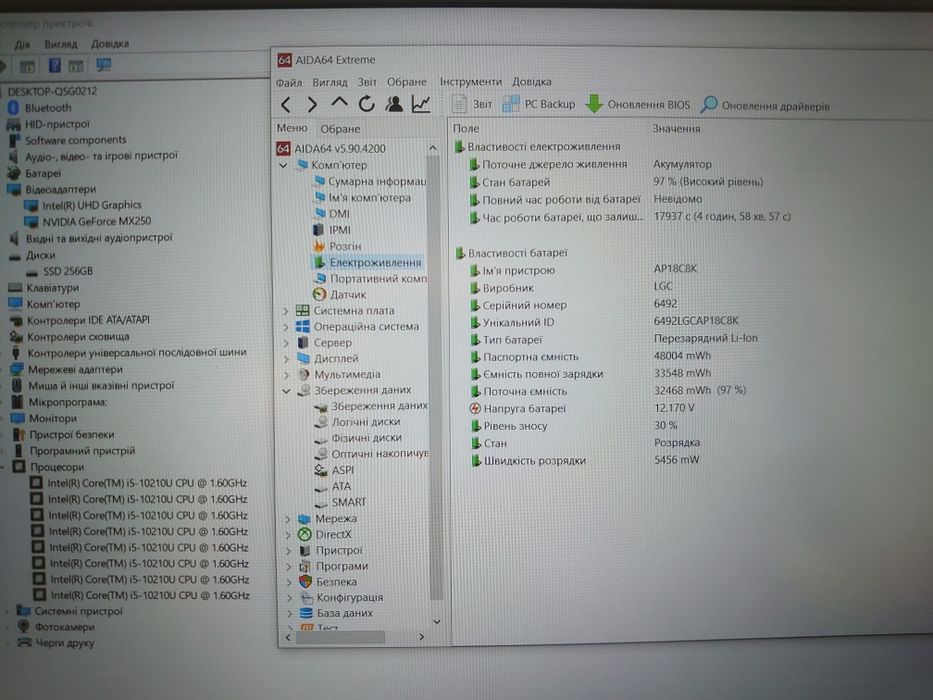Open the Обране menu in AIDA64

[407, 82]
